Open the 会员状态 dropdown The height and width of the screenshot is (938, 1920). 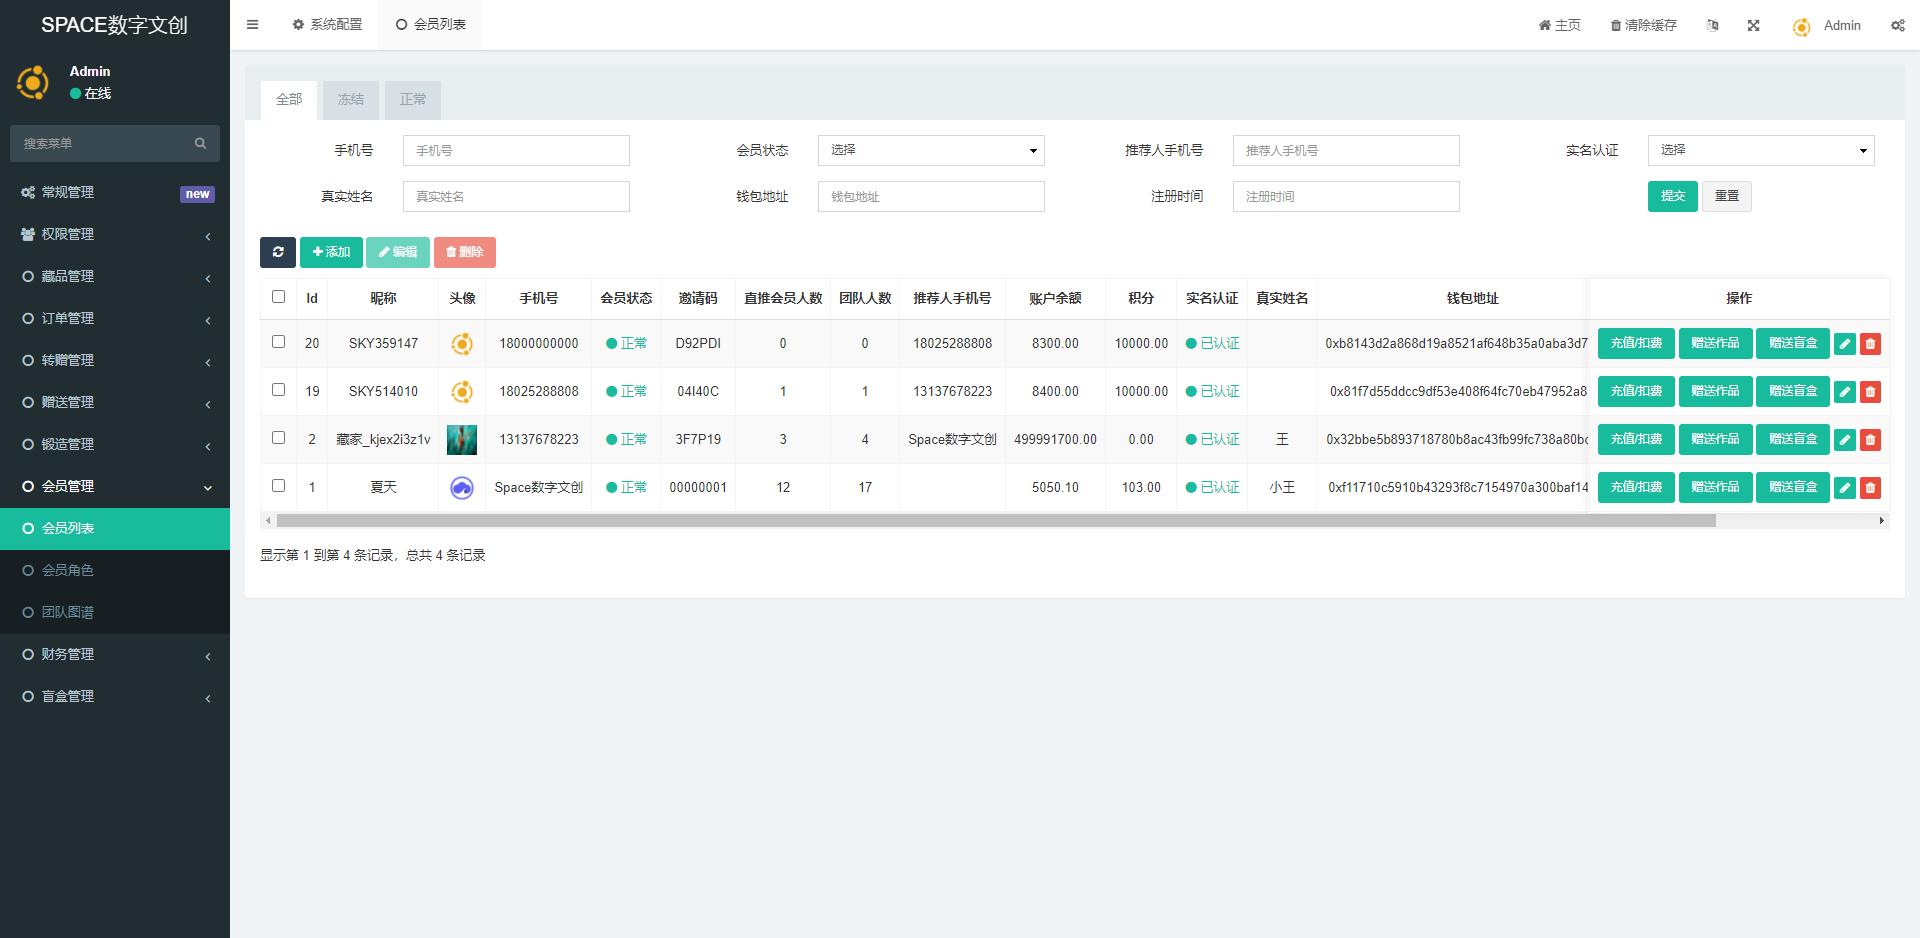tap(931, 151)
